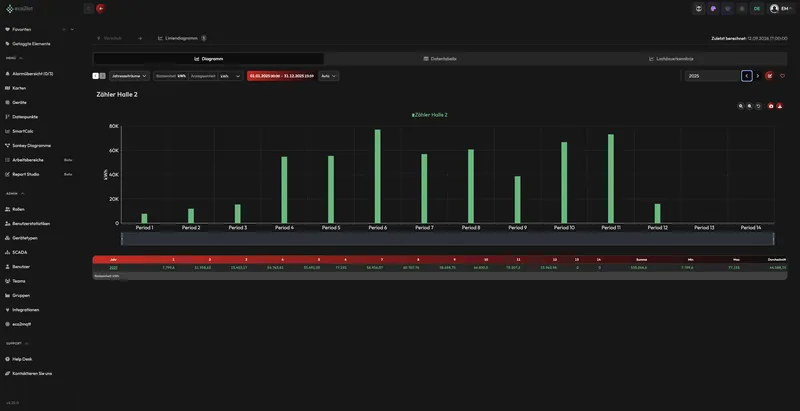Click the Vorschub breadcrumb

[110, 38]
